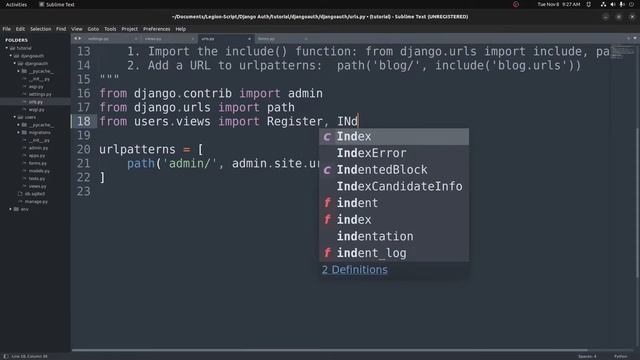Click Activities in the top bar

(16, 4)
